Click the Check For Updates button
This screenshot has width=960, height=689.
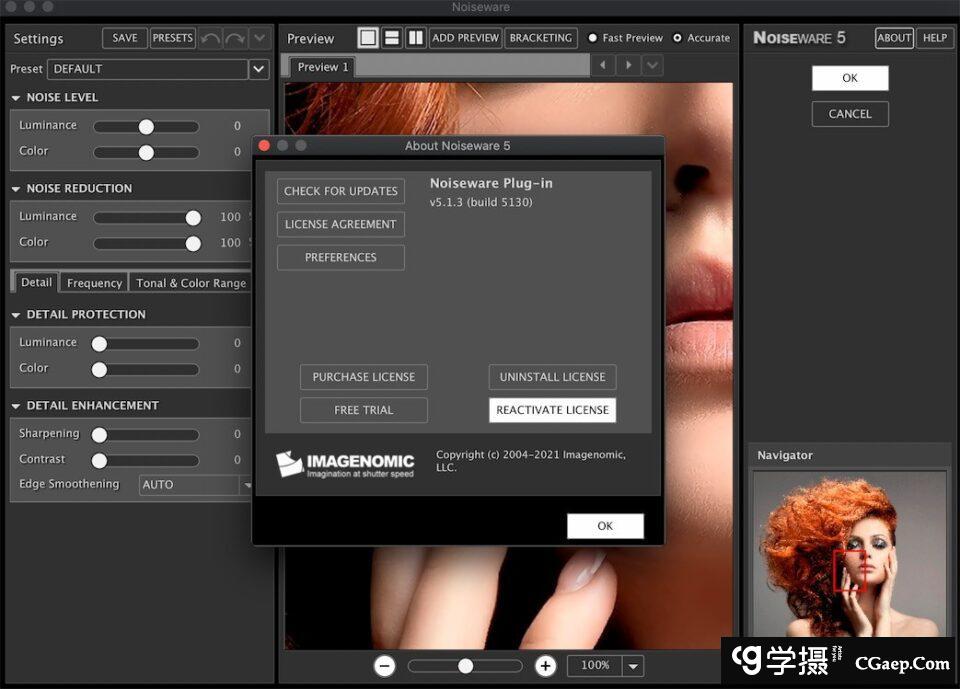(340, 191)
